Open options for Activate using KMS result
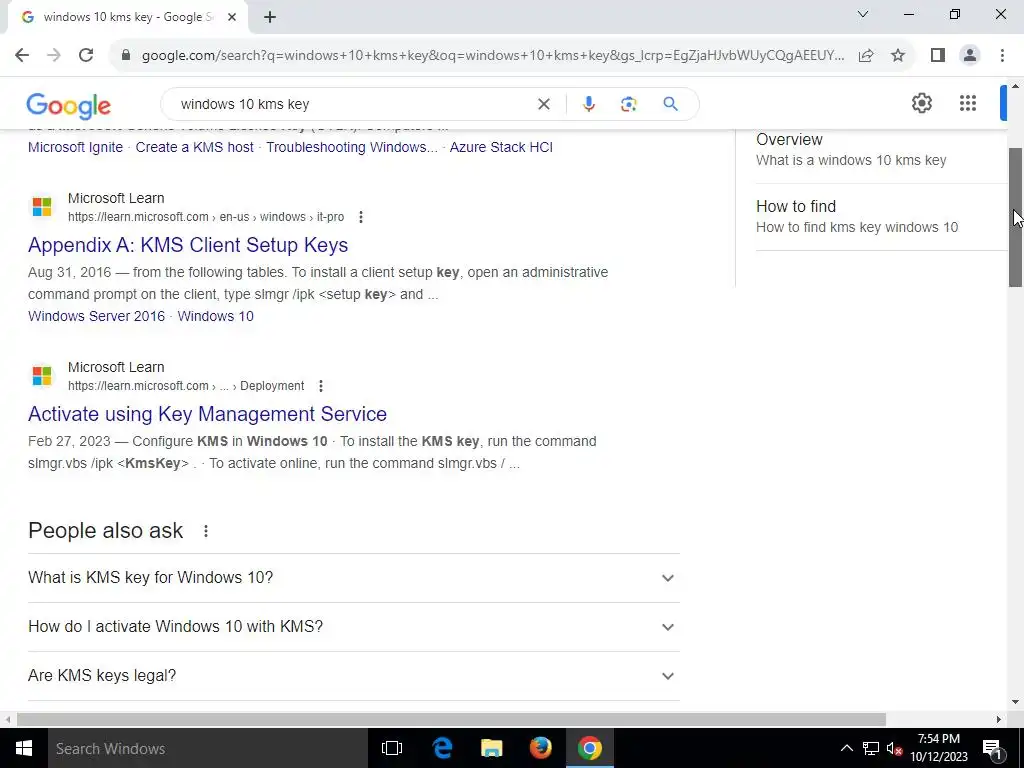The image size is (1024, 768). (x=321, y=386)
